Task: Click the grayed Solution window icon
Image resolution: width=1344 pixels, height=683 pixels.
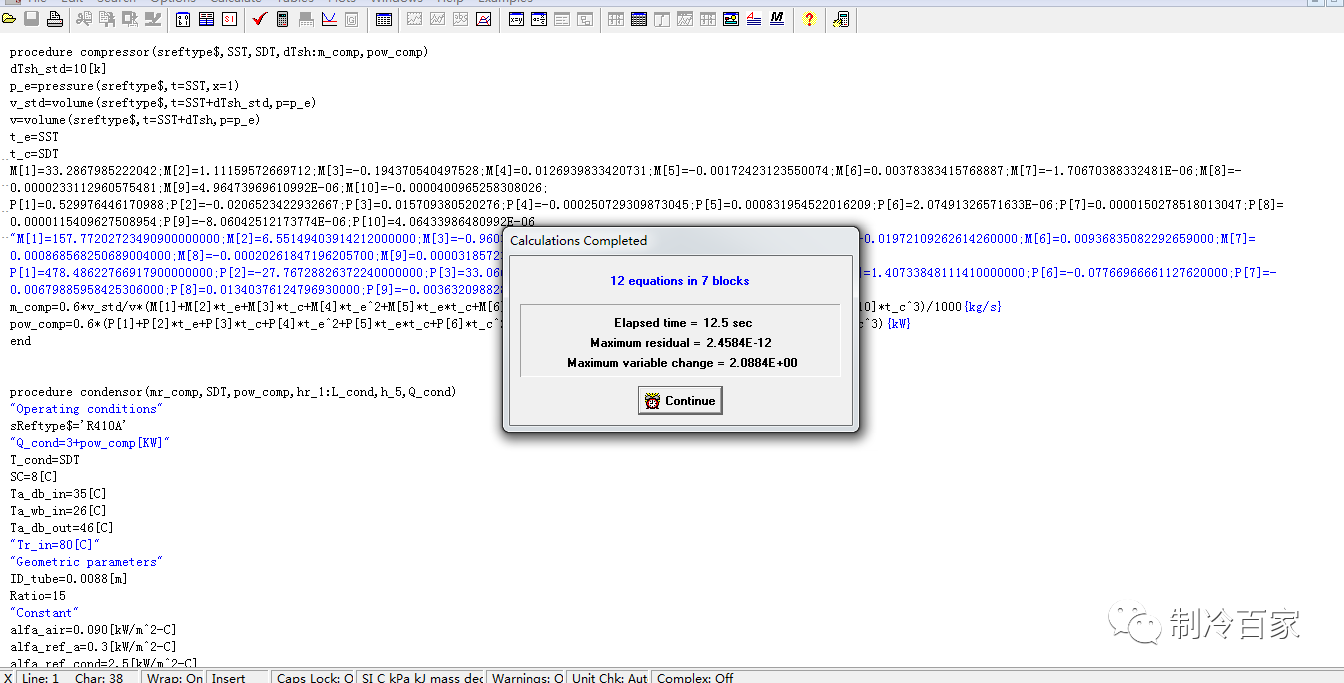Action: (x=562, y=19)
